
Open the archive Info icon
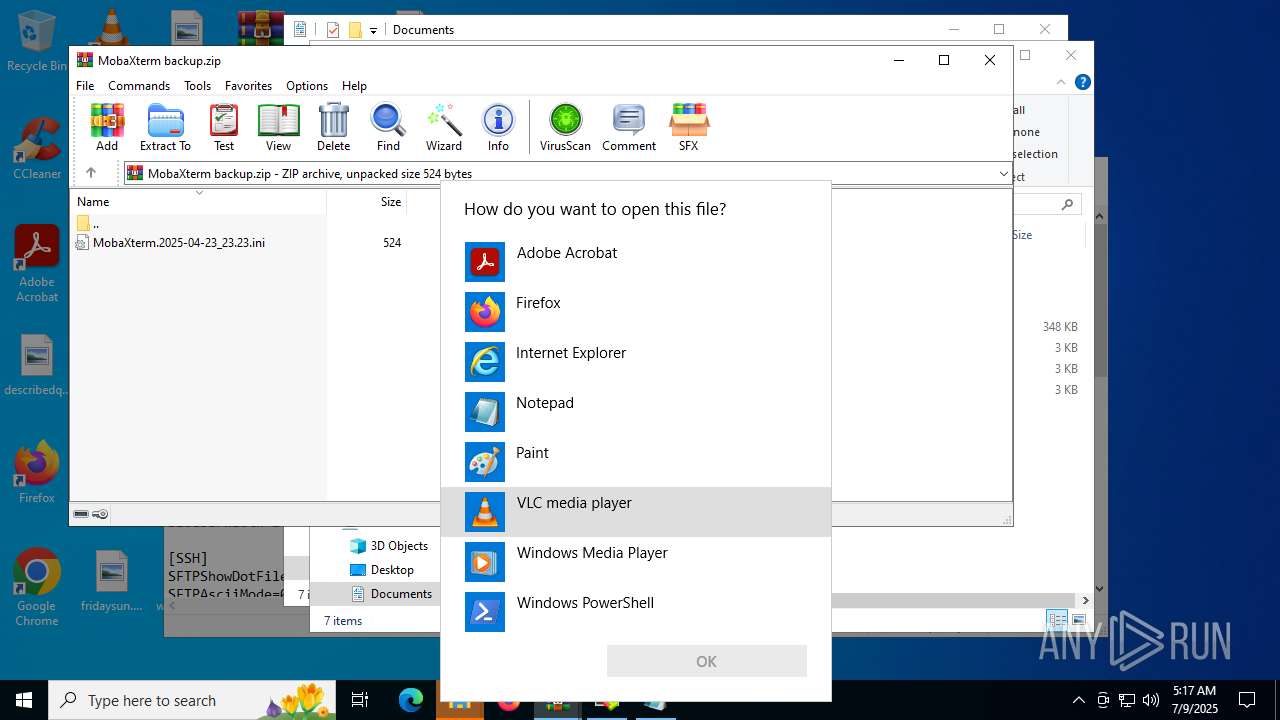(498, 127)
